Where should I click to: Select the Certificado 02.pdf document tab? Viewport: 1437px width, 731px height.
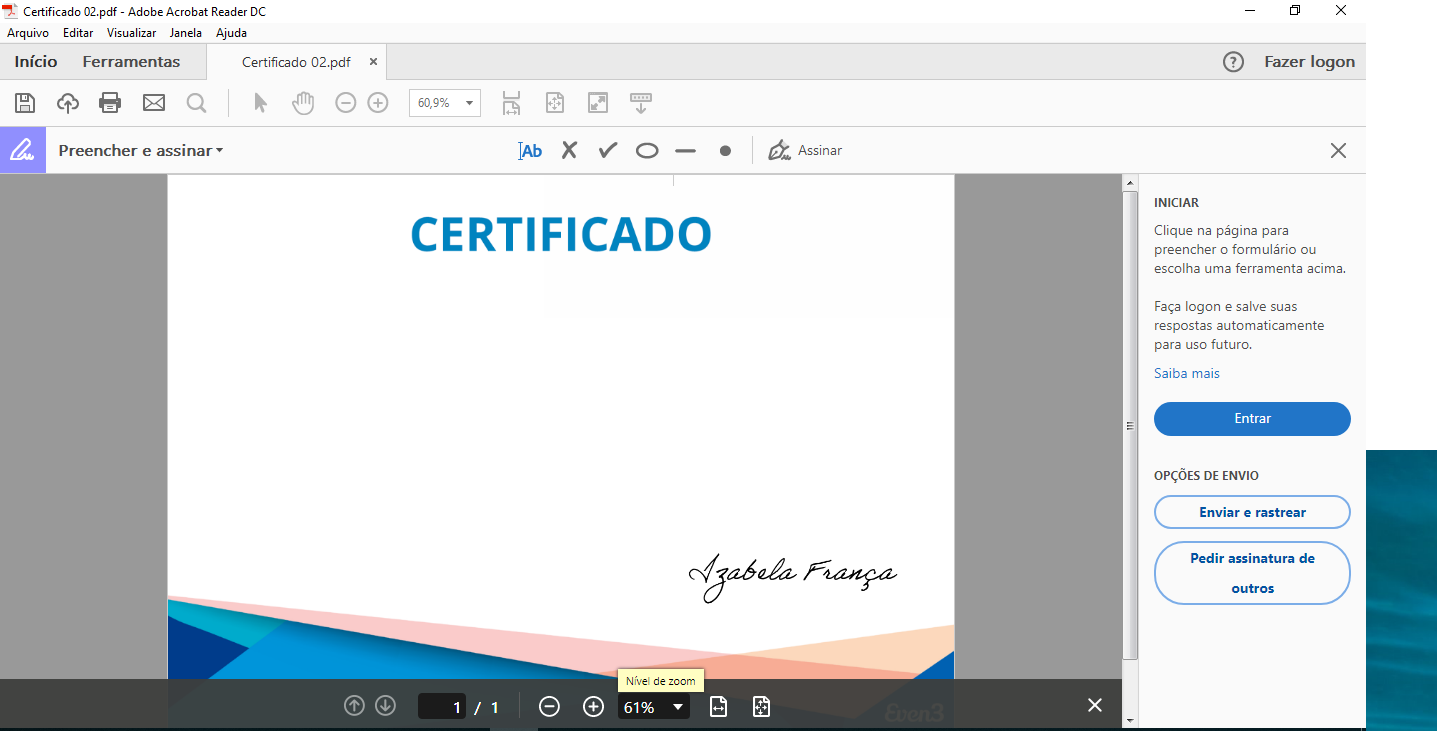coord(296,62)
